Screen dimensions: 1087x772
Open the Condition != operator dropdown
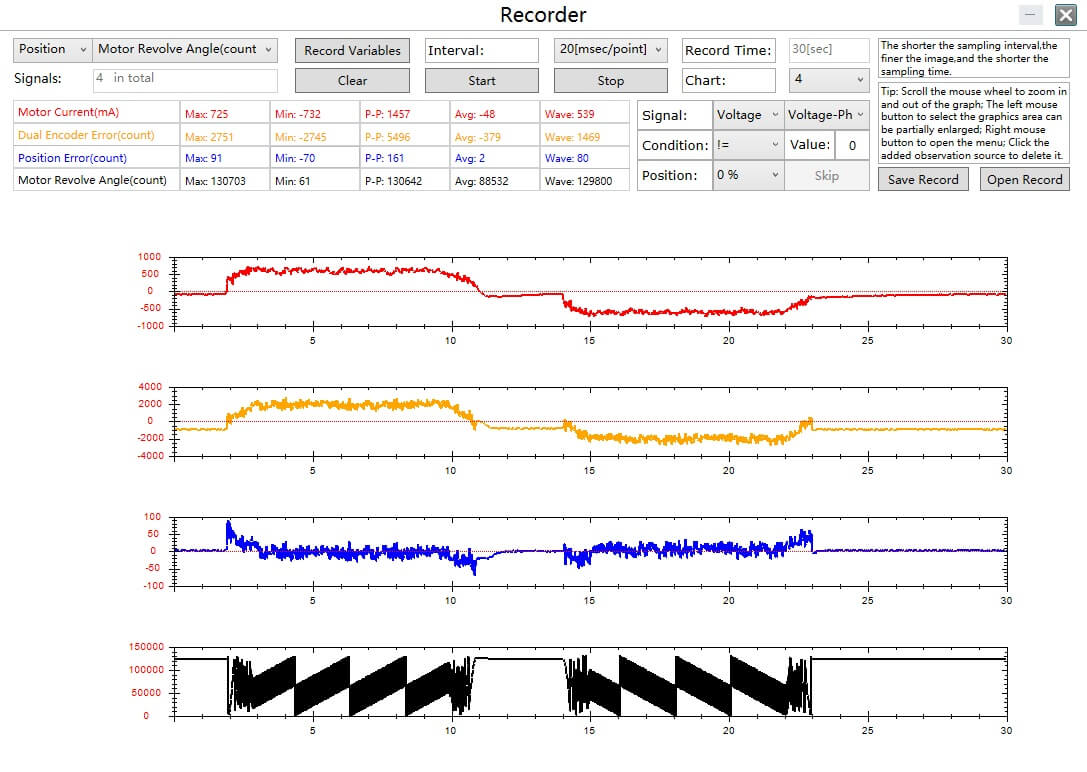coord(747,145)
